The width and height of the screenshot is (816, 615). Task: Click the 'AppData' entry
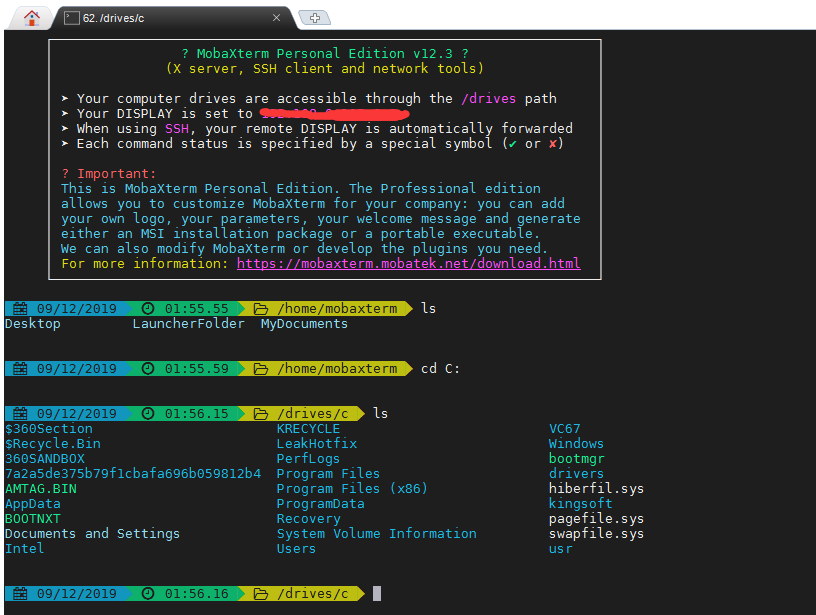[33, 504]
